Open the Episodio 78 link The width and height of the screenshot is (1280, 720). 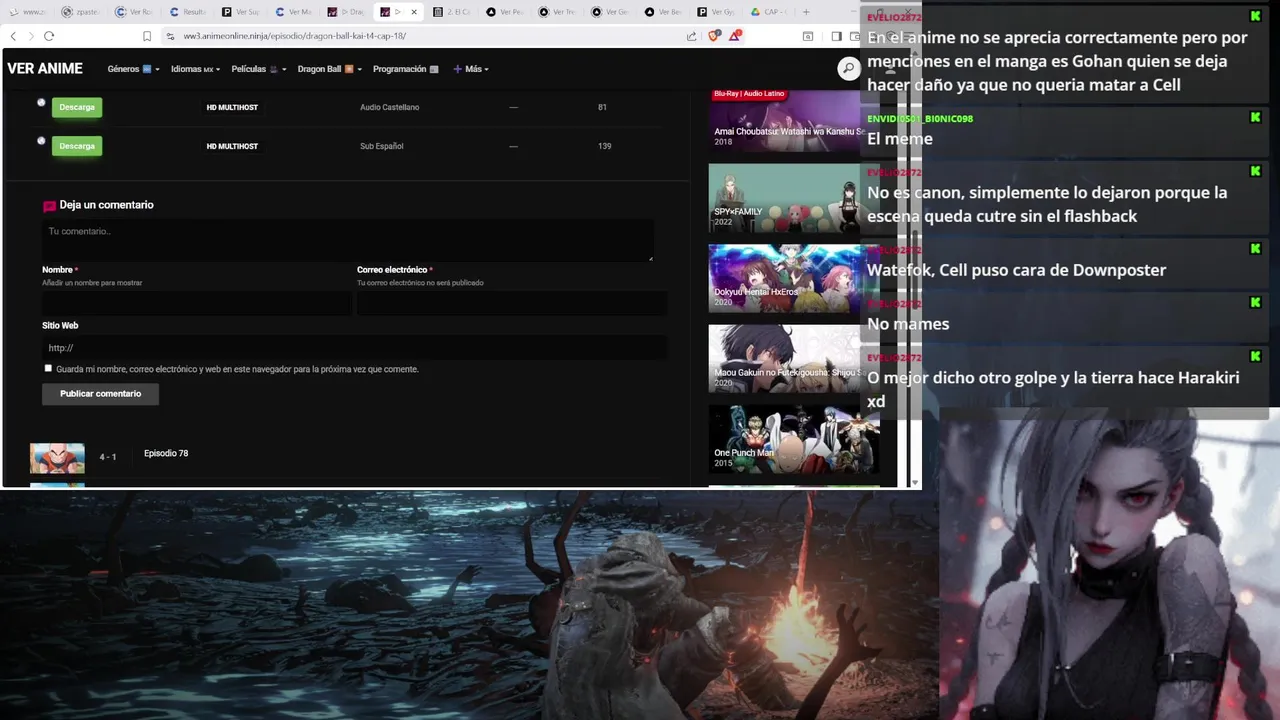(x=166, y=453)
